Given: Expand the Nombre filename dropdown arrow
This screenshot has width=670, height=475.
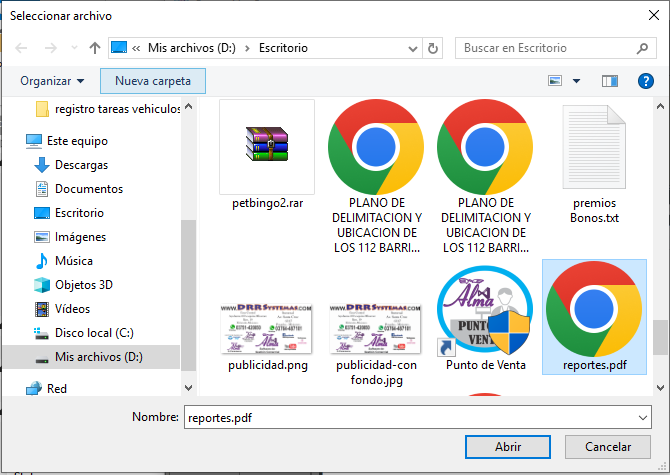Looking at the screenshot, I should (641, 416).
